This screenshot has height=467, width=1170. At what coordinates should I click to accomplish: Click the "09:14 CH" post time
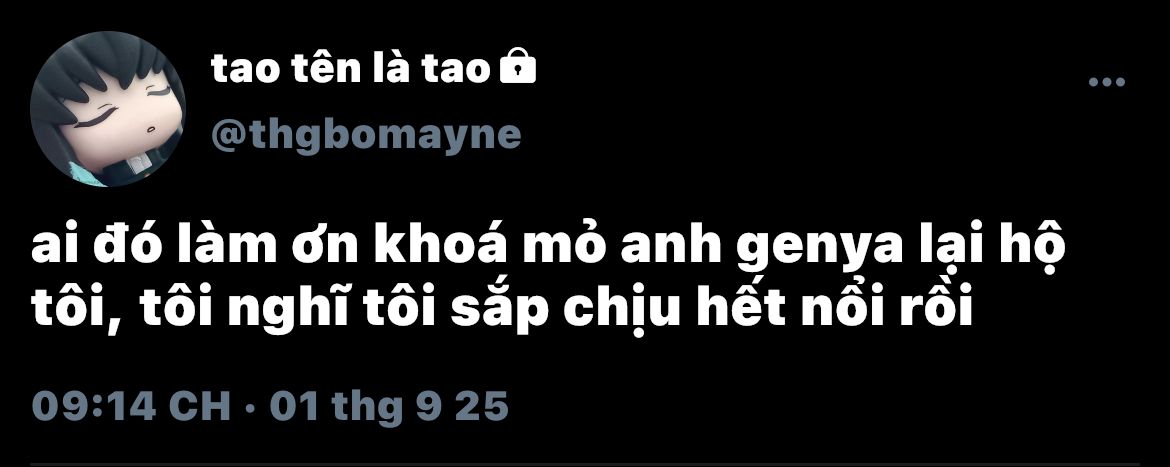tap(131, 407)
